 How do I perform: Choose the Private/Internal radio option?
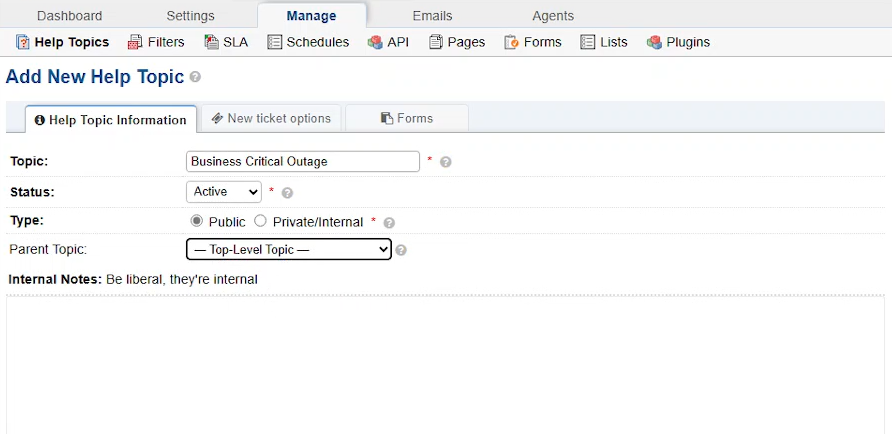tap(260, 221)
